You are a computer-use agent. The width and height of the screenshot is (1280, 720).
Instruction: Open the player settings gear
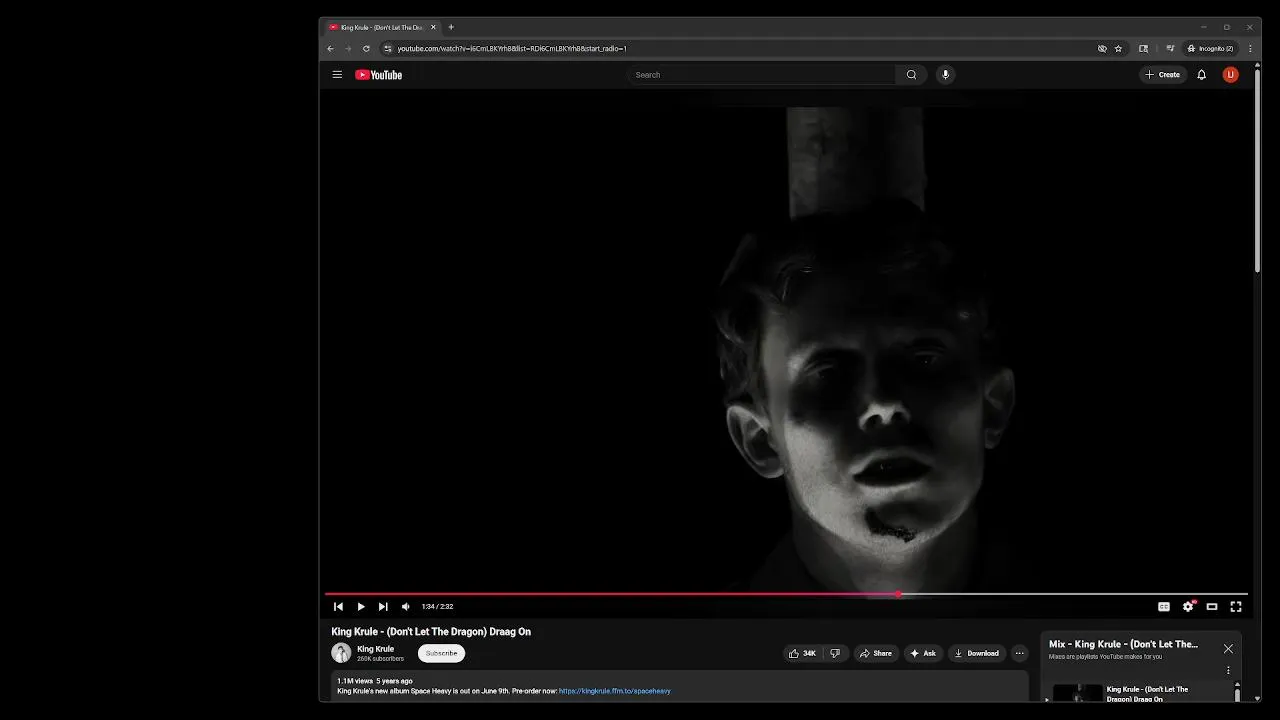[1188, 607]
